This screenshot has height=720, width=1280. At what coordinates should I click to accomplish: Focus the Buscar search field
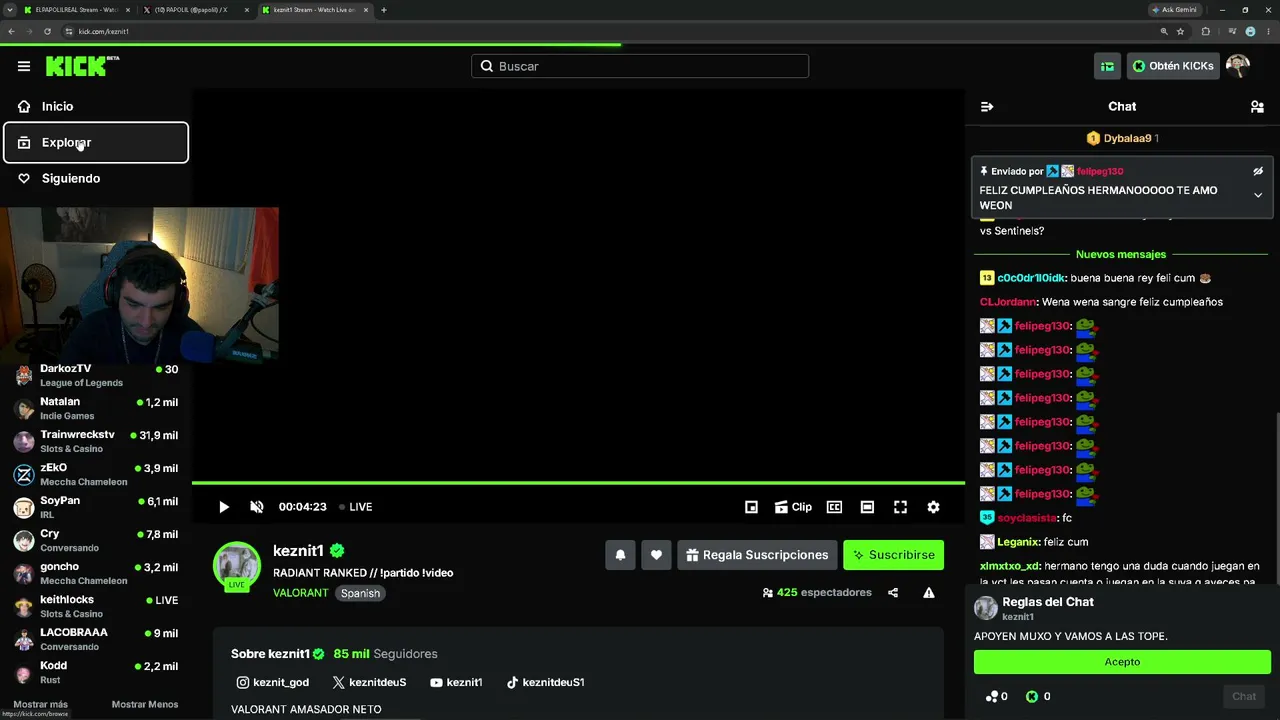[x=640, y=66]
